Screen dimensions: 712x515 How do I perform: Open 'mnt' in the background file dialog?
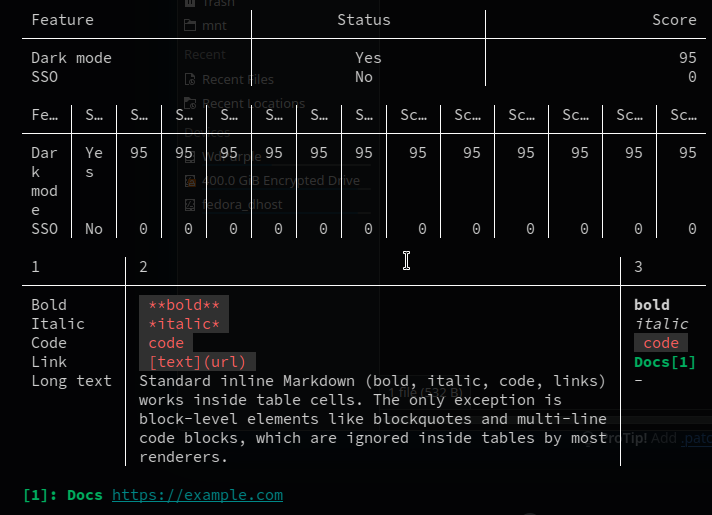click(x=214, y=25)
